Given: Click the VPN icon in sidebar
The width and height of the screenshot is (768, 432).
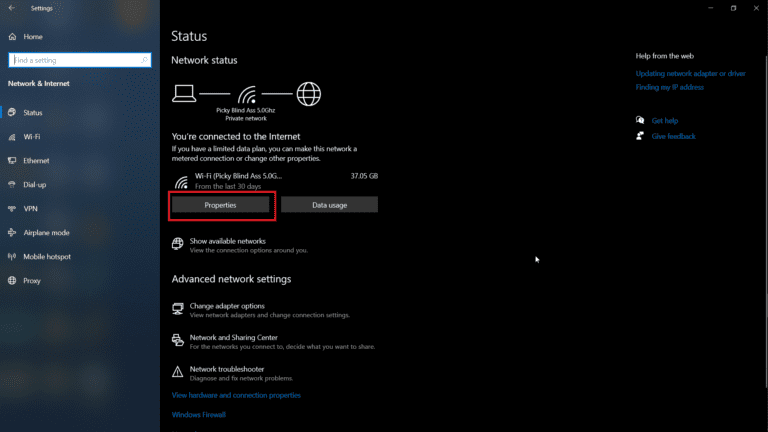Looking at the screenshot, I should (12, 209).
